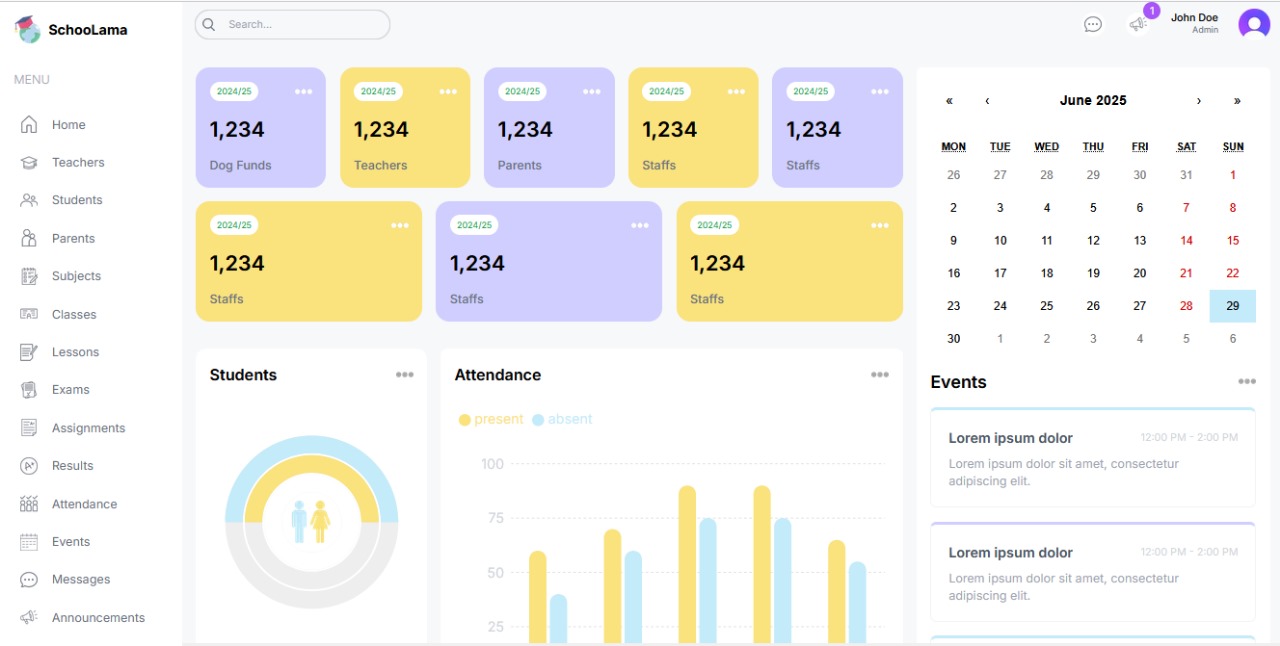
Task: Open the June 2025 month selector
Action: click(1093, 101)
